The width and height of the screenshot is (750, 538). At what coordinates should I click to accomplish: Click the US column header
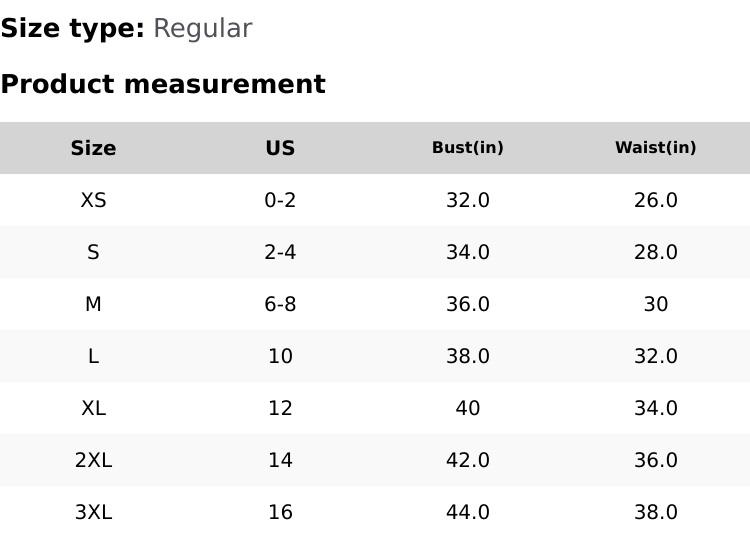280,148
